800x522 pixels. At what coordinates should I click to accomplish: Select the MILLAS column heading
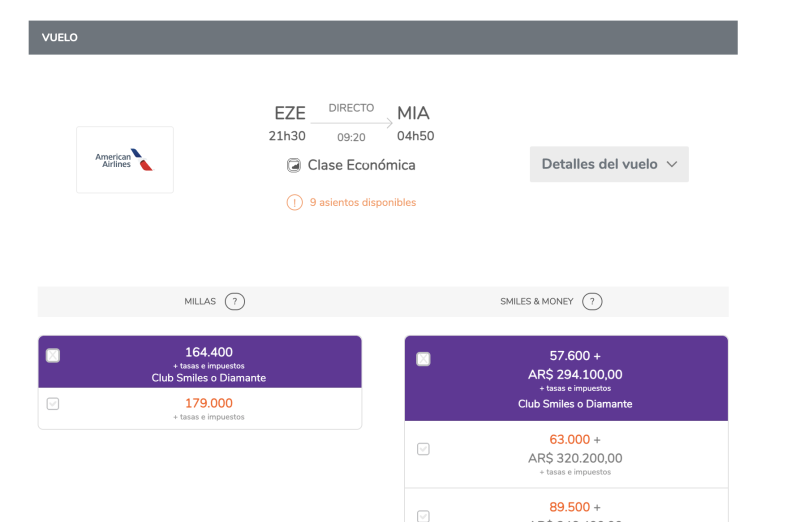[x=200, y=302]
